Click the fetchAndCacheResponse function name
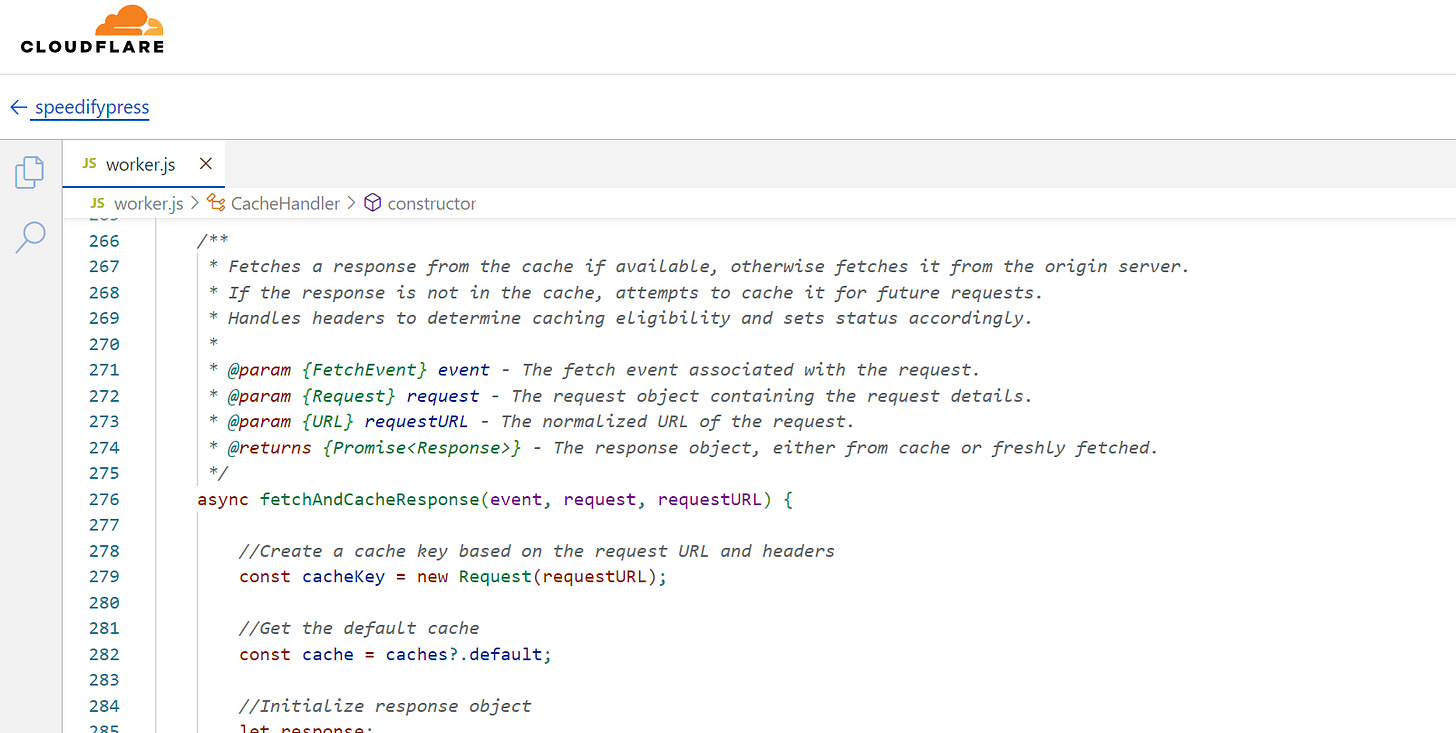Viewport: 1456px width, 733px height. click(x=369, y=499)
